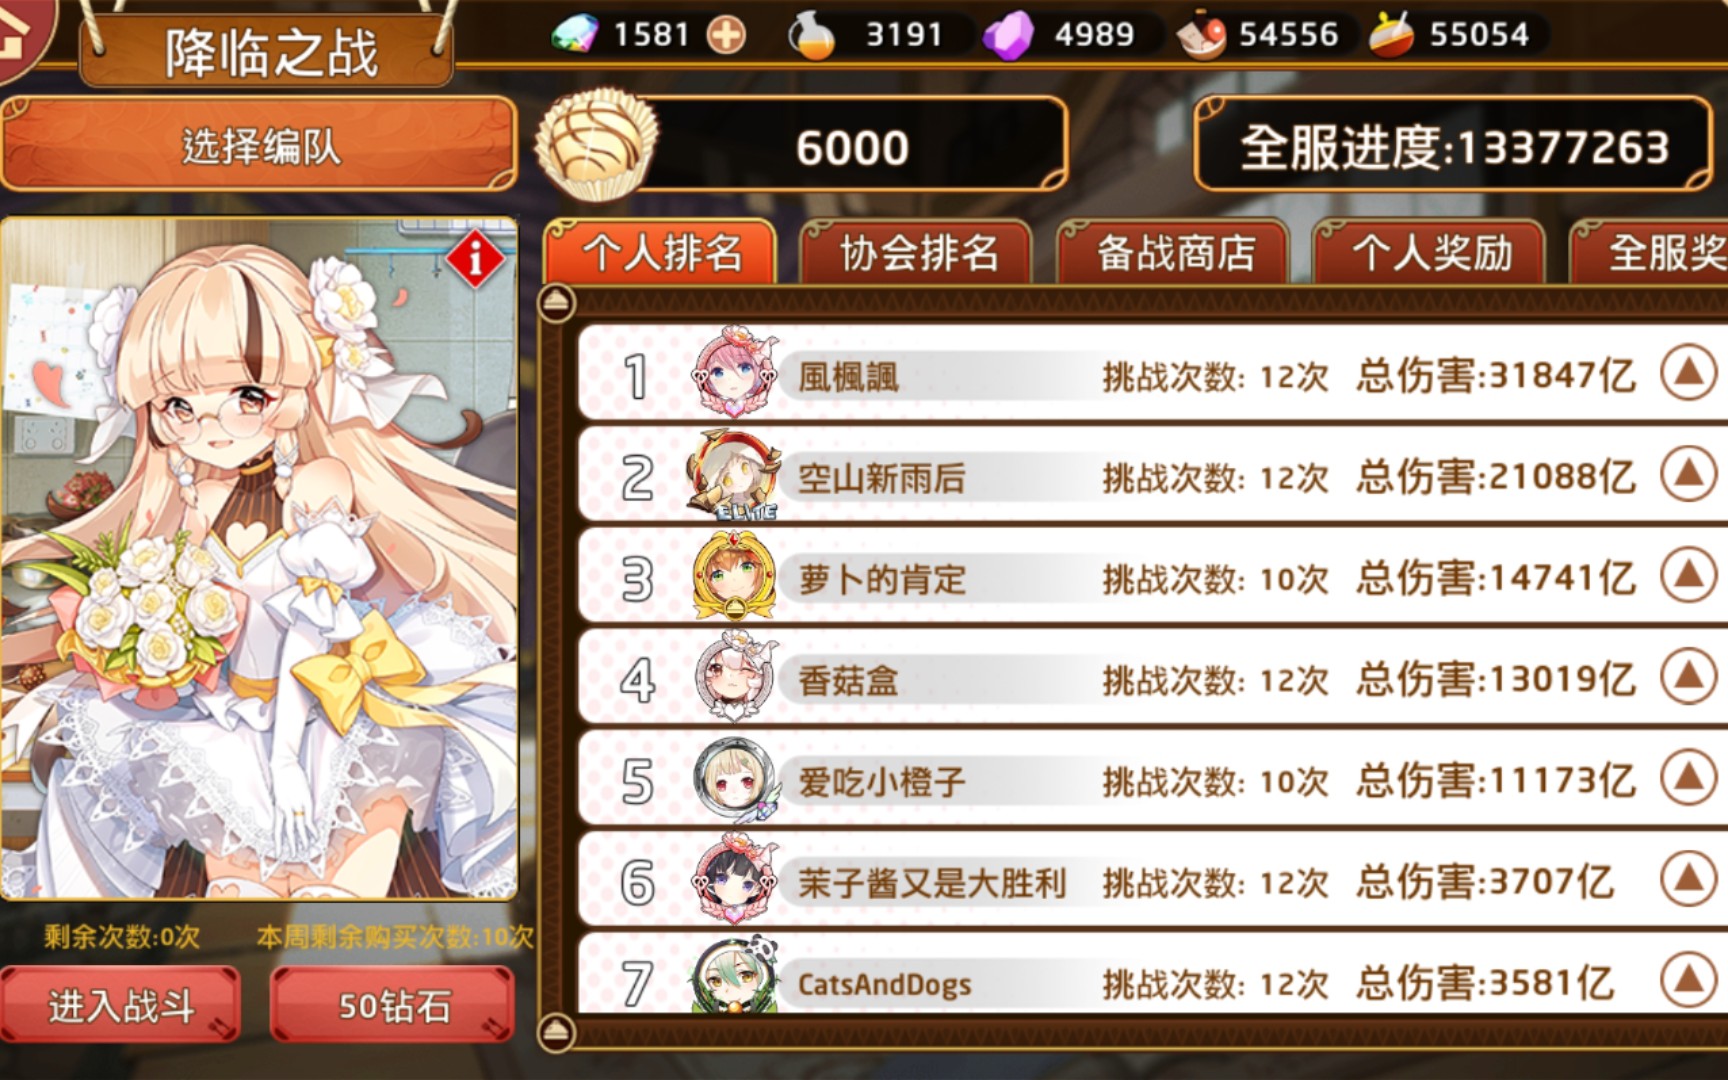Click the 选择编队 button
The image size is (1728, 1080).
[x=259, y=145]
